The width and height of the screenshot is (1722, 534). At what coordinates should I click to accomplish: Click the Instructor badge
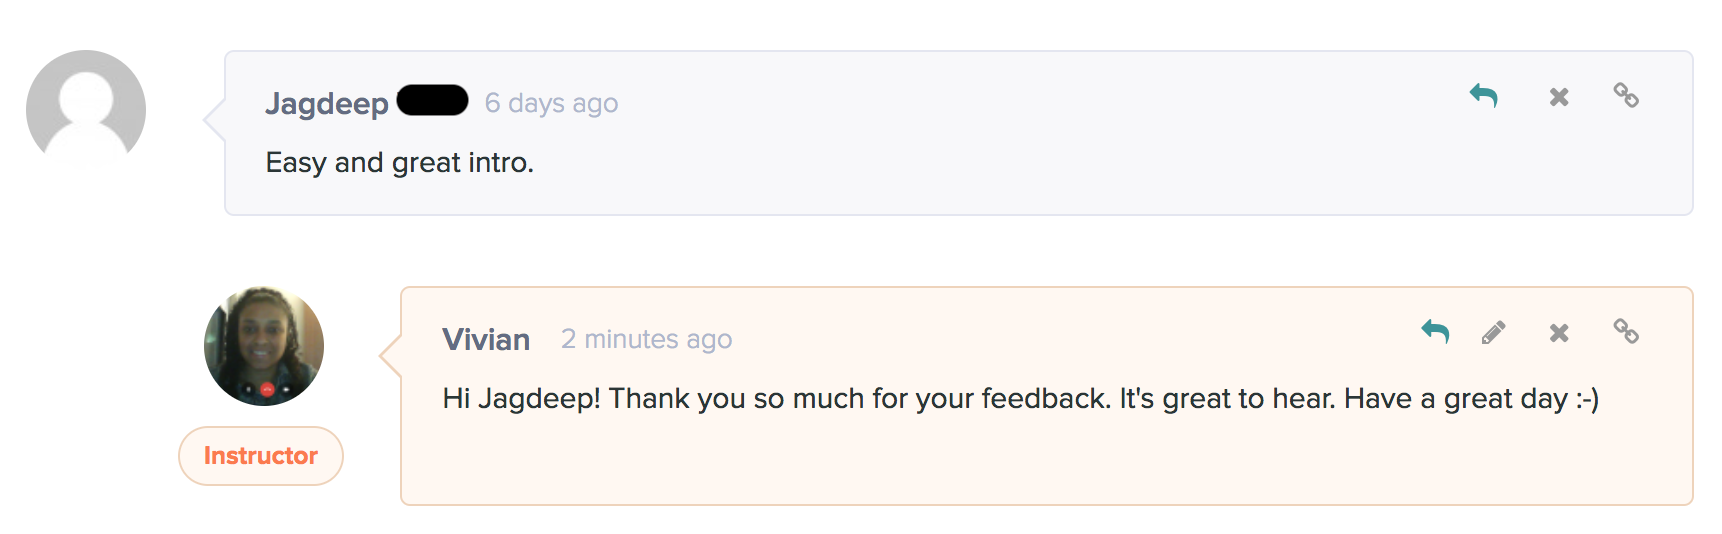[x=261, y=456]
